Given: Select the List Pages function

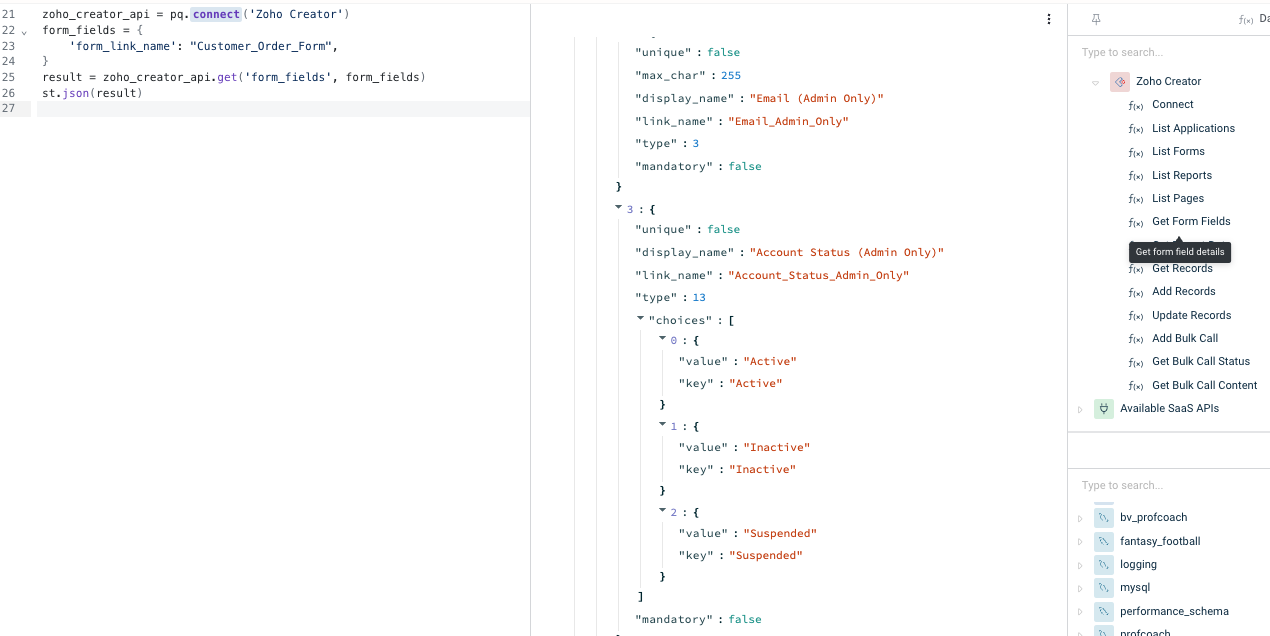Looking at the screenshot, I should click(1178, 198).
